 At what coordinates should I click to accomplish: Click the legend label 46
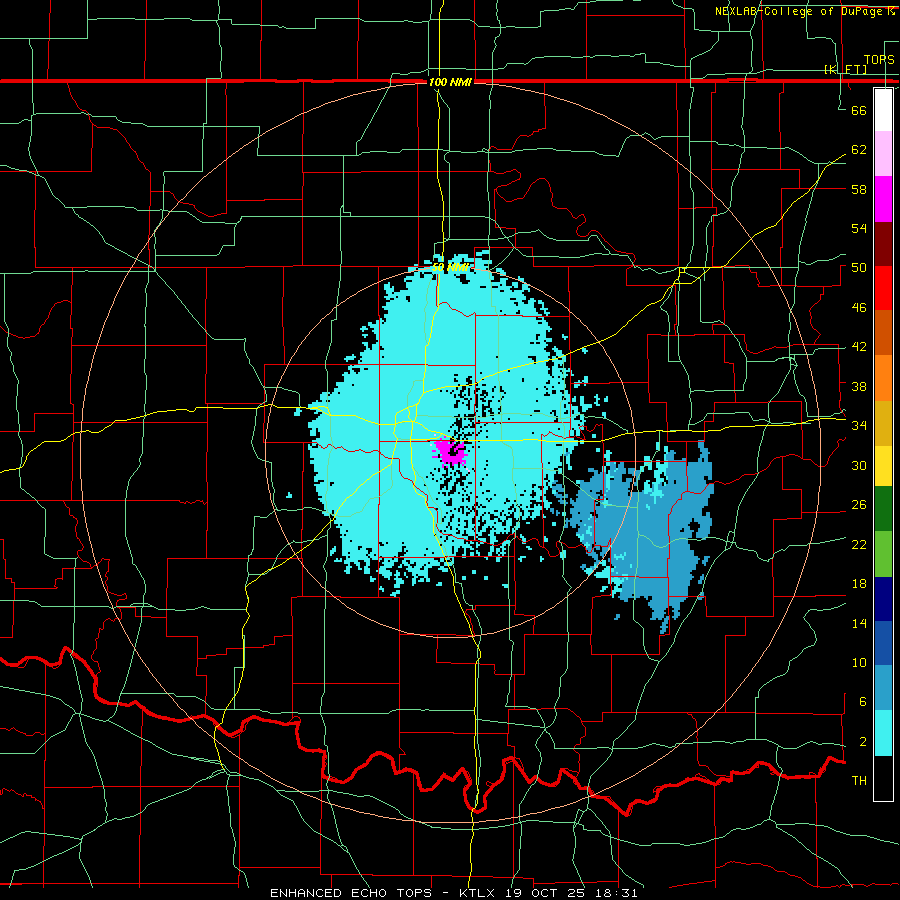coord(859,307)
